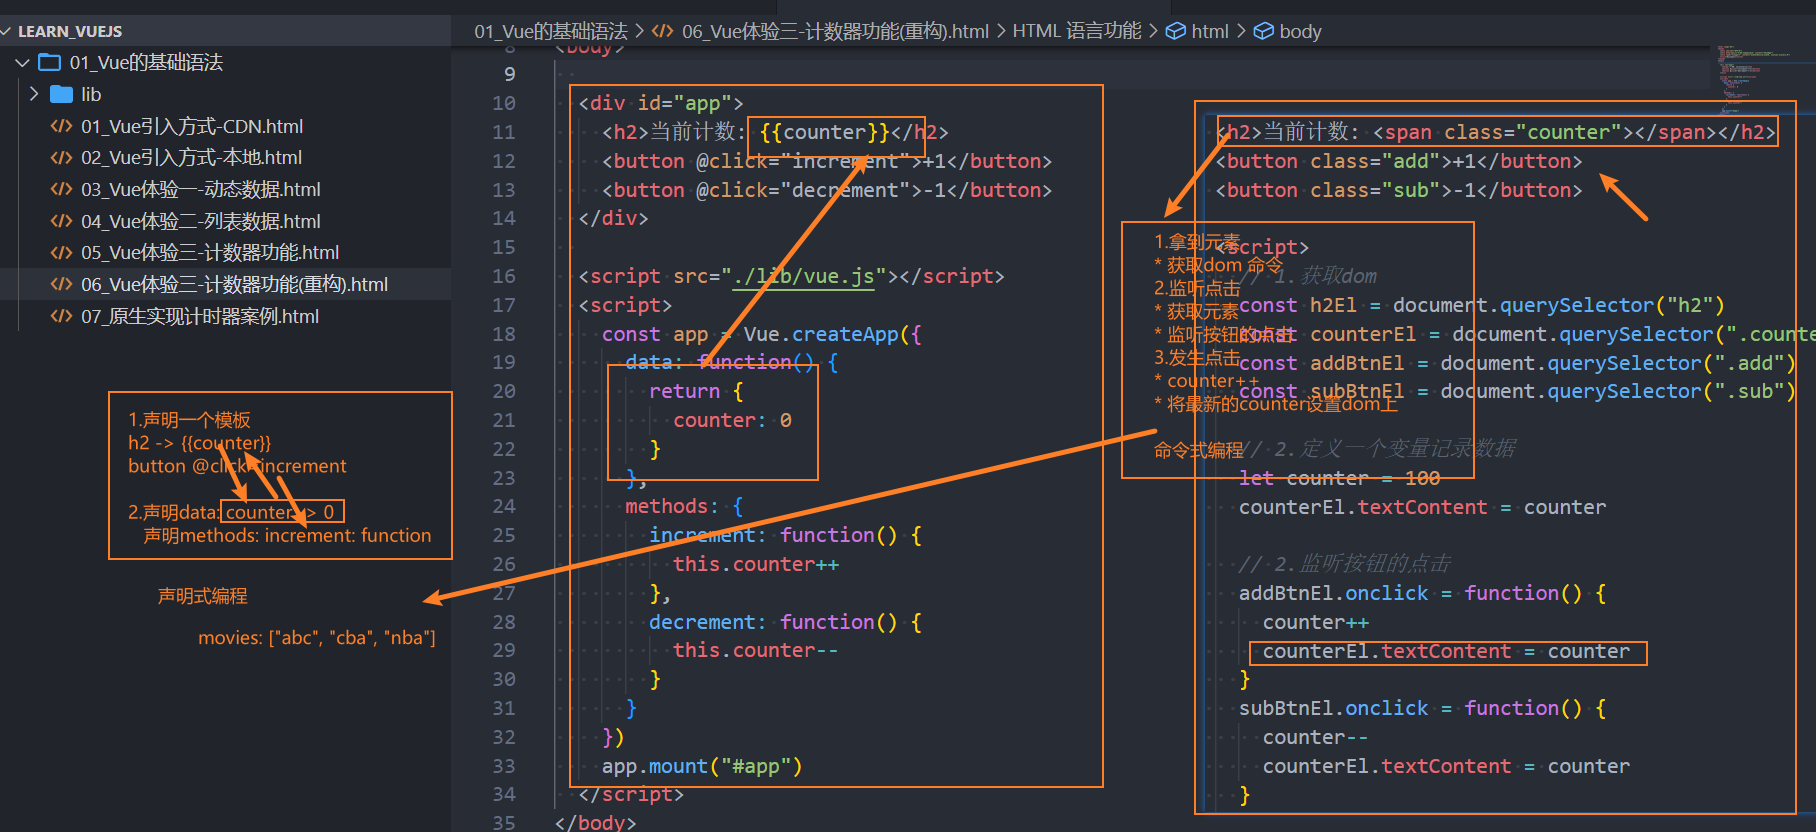Click the 01_Vue的基础语法 folder icon
1816x832 pixels.
tap(49, 63)
